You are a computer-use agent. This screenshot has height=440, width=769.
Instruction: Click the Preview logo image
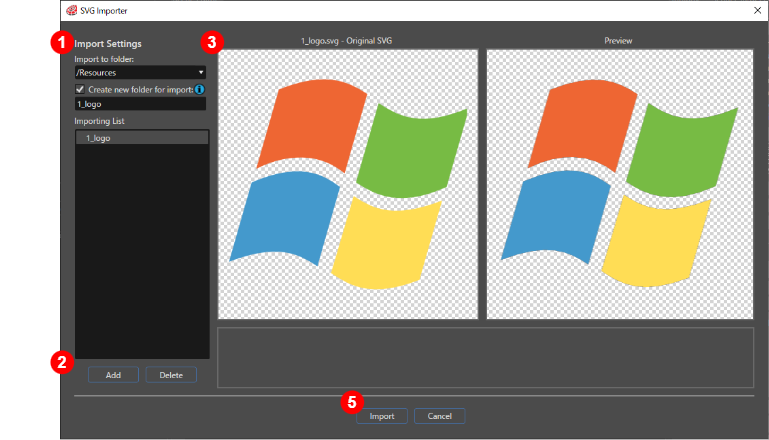pyautogui.click(x=620, y=184)
